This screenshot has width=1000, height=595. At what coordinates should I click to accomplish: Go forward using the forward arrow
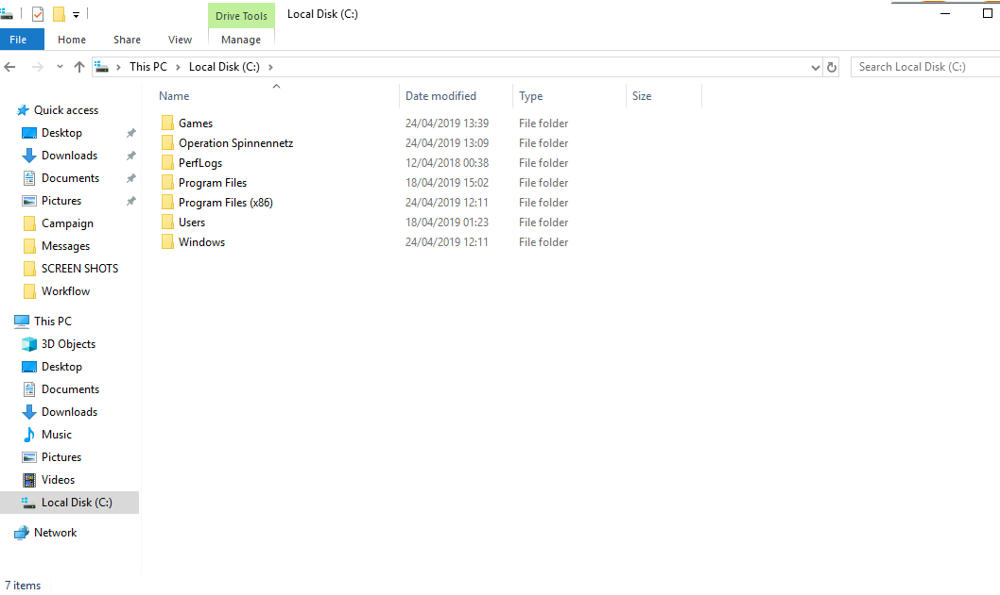38,67
